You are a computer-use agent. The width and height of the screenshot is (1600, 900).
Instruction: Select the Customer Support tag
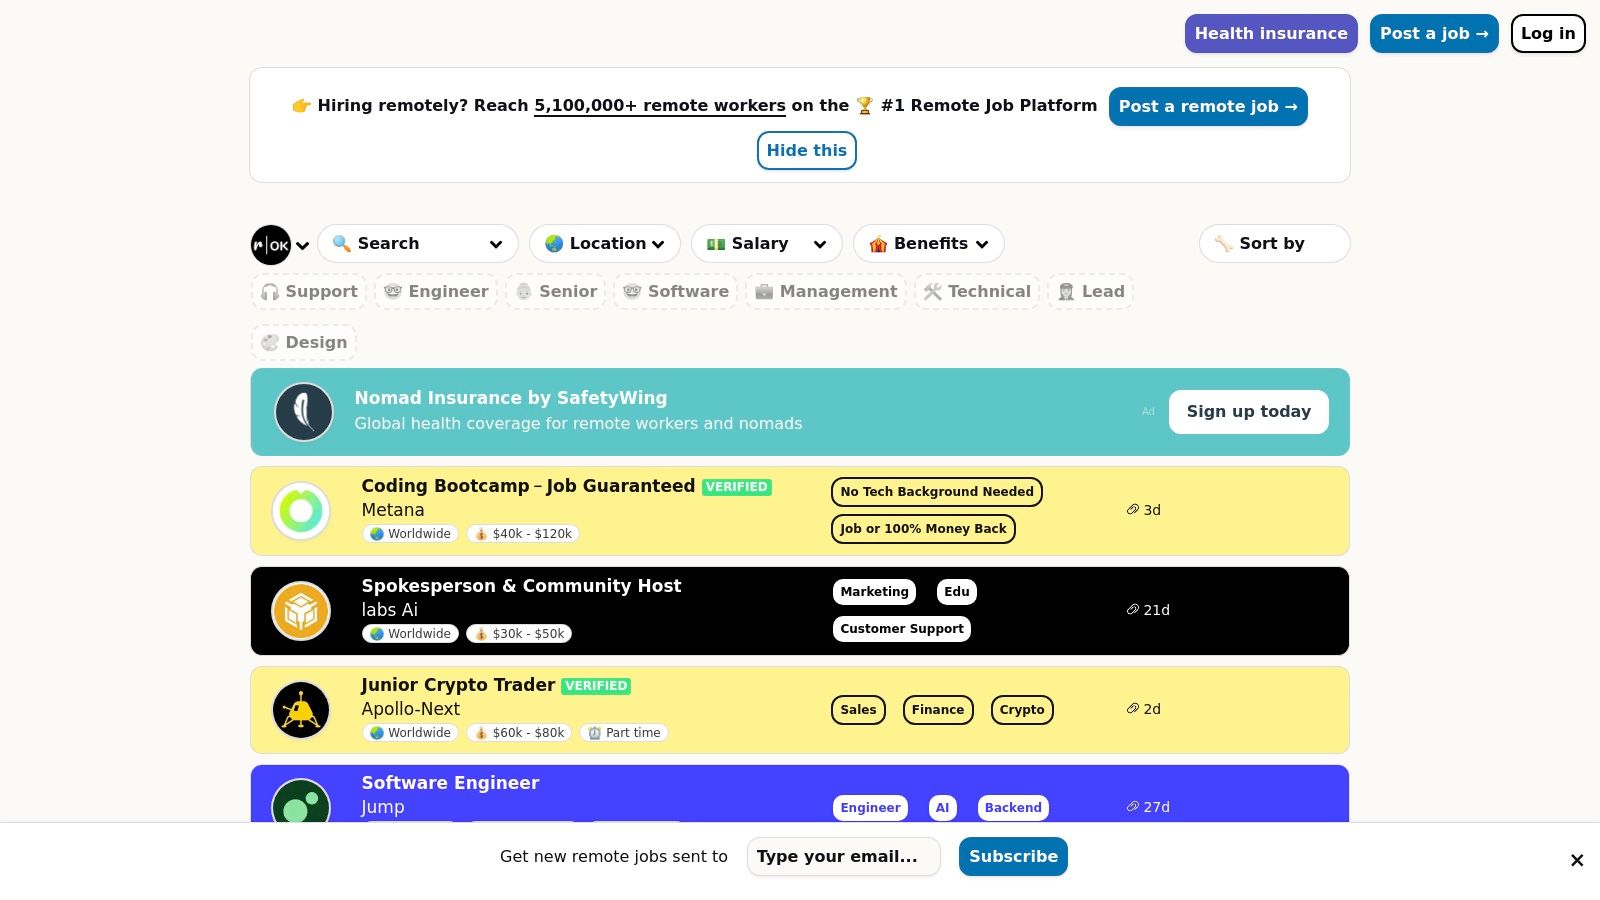(x=902, y=629)
